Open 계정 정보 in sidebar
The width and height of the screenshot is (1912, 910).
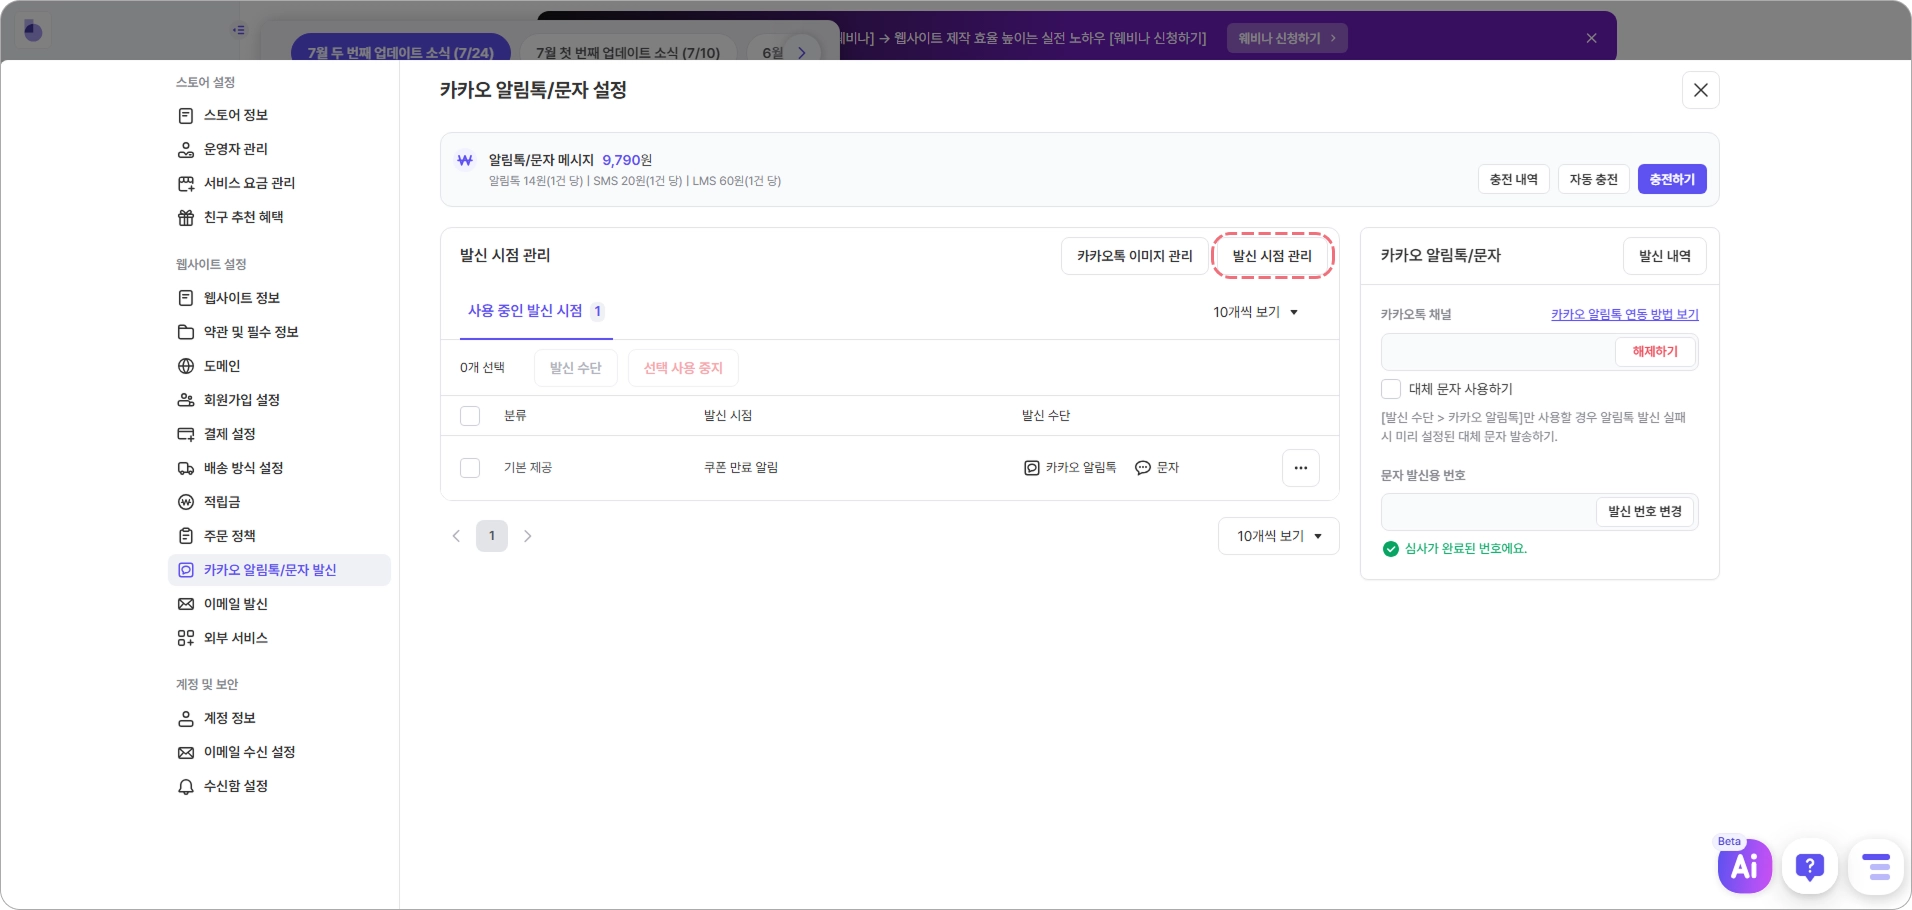(279, 718)
